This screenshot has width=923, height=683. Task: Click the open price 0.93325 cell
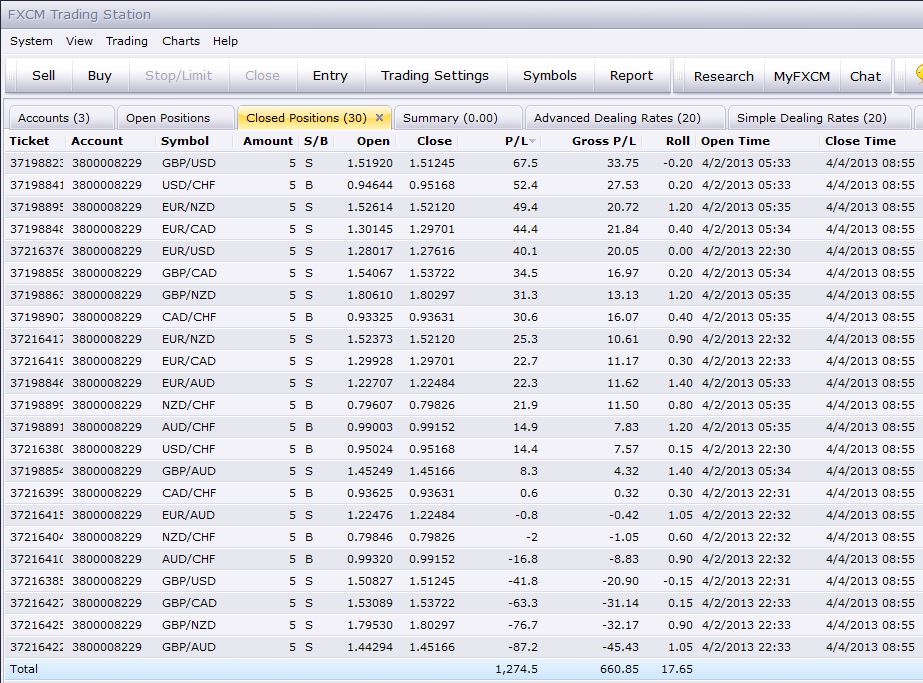pos(370,317)
